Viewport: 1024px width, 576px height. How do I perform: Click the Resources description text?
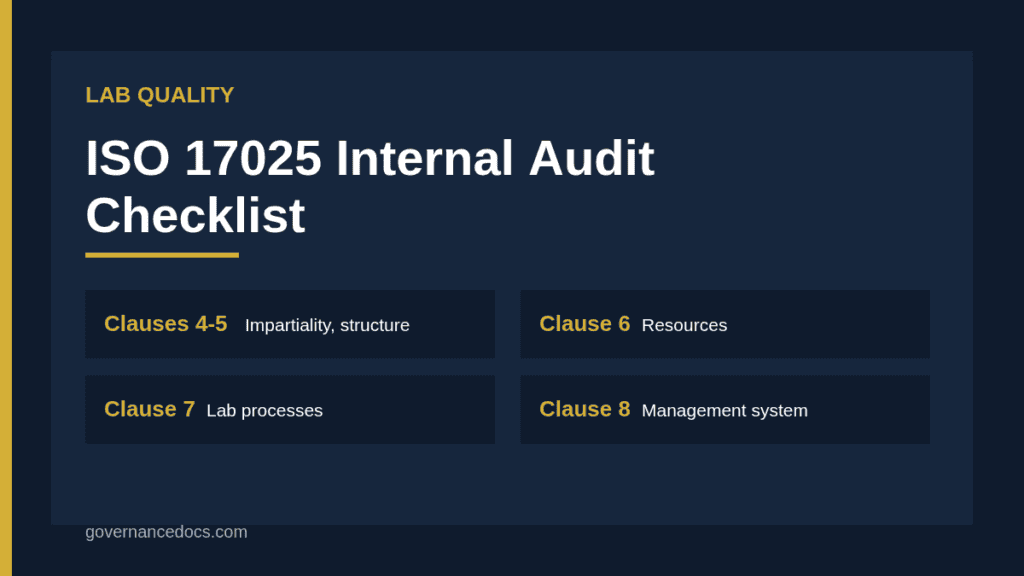(684, 325)
